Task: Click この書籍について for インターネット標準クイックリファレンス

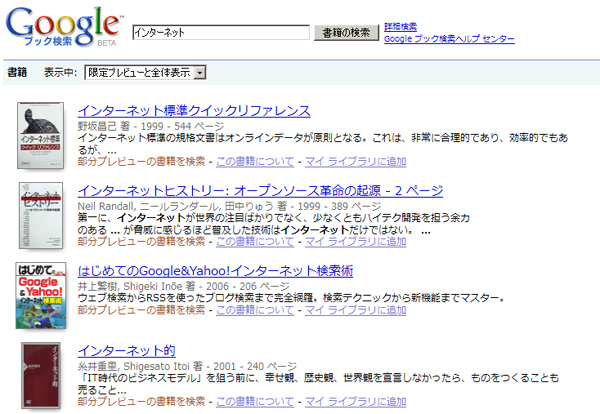Action: click(x=255, y=161)
